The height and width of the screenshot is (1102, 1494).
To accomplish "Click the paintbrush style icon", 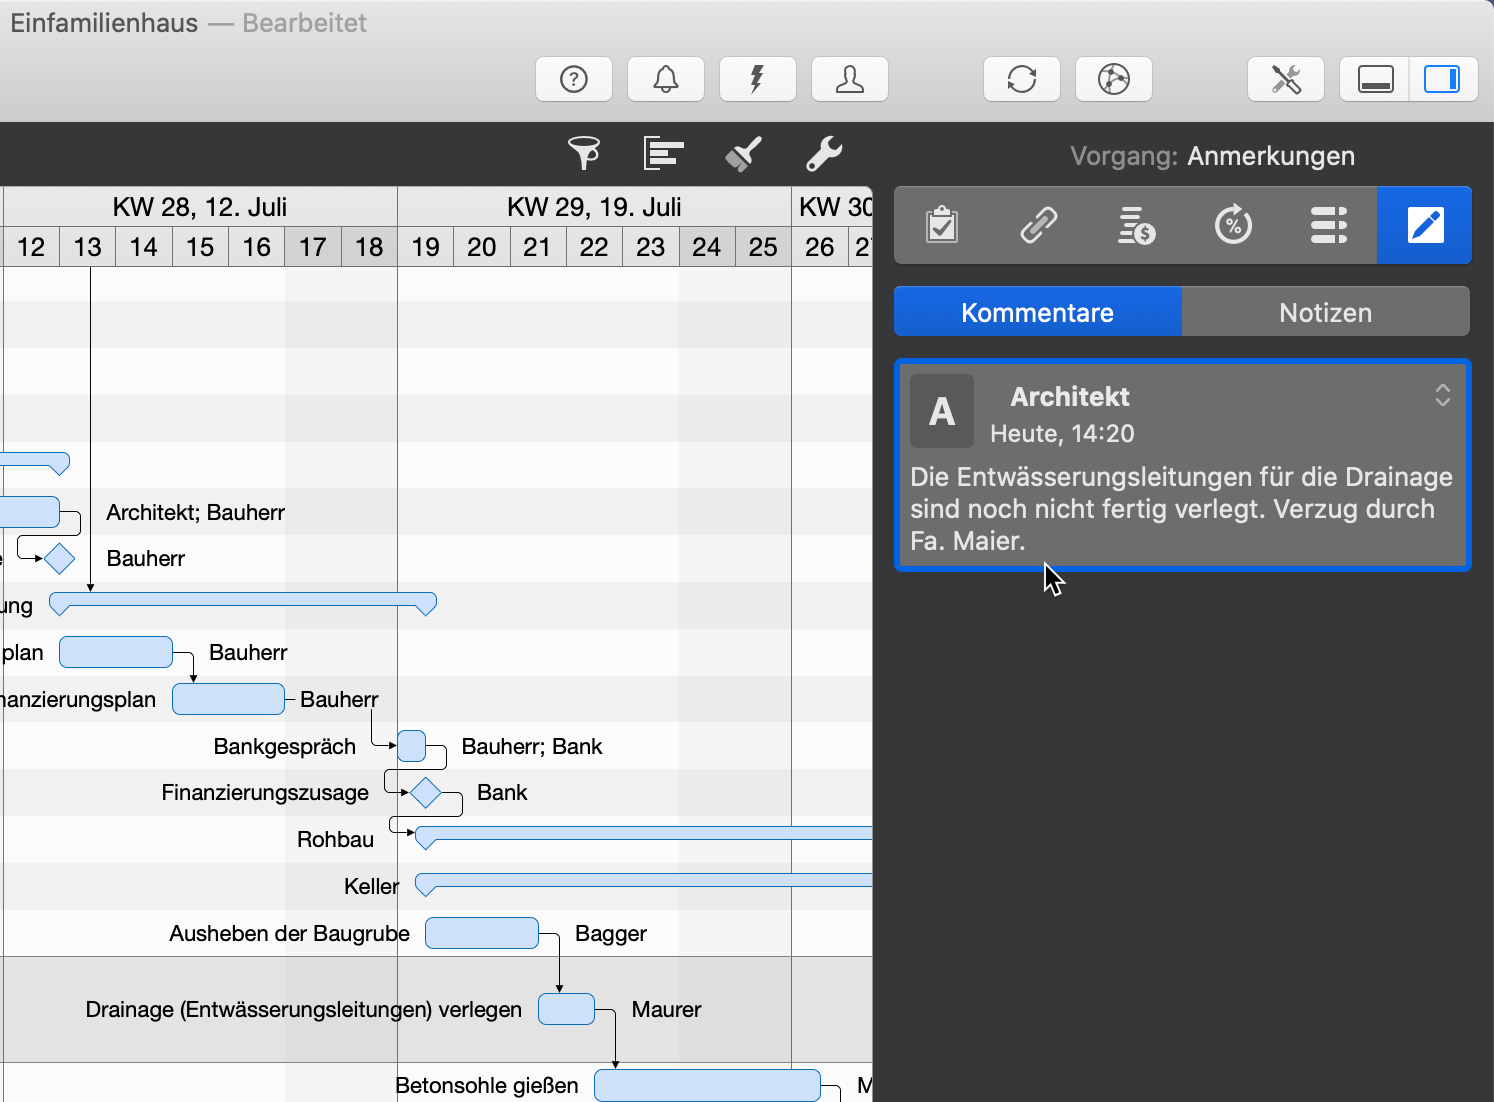I will click(x=743, y=154).
